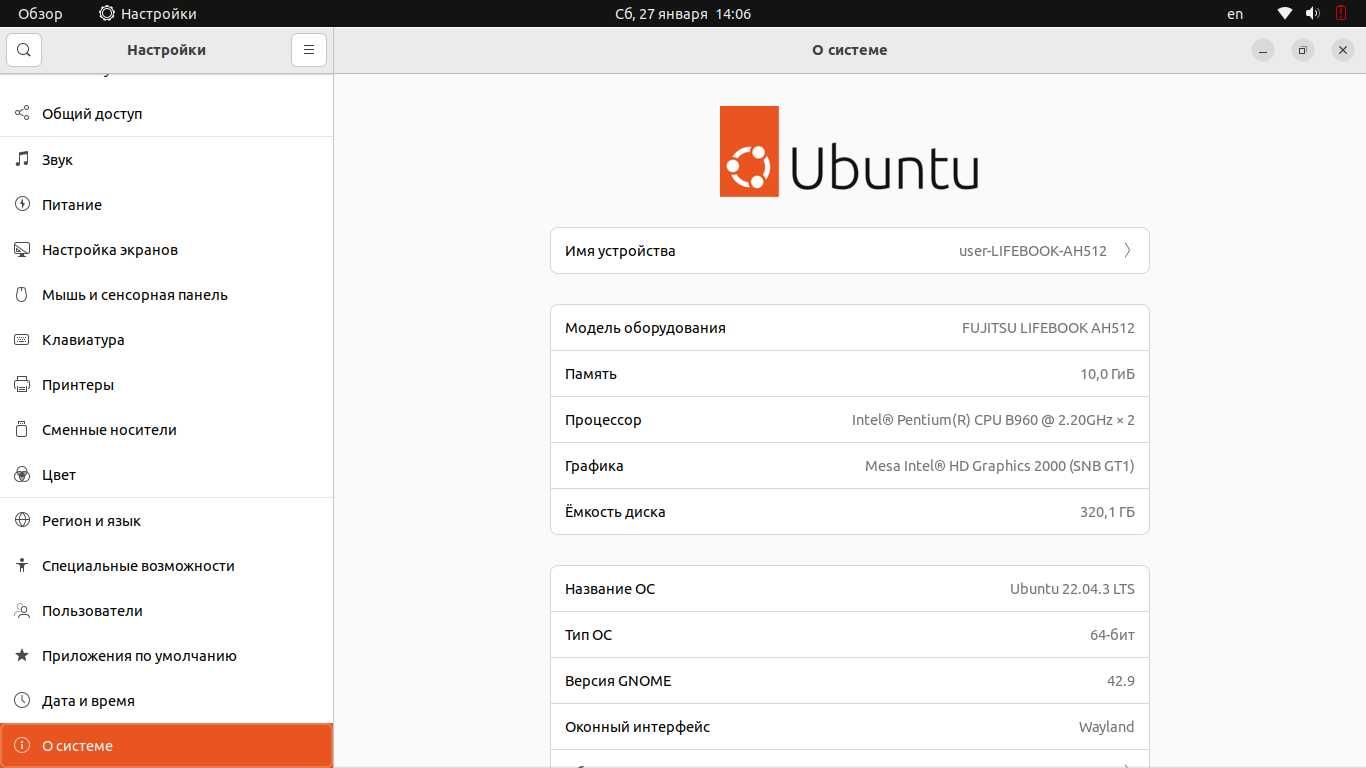The height and width of the screenshot is (768, 1366).
Task: Open the hamburger menu in Settings header
Action: click(x=309, y=50)
